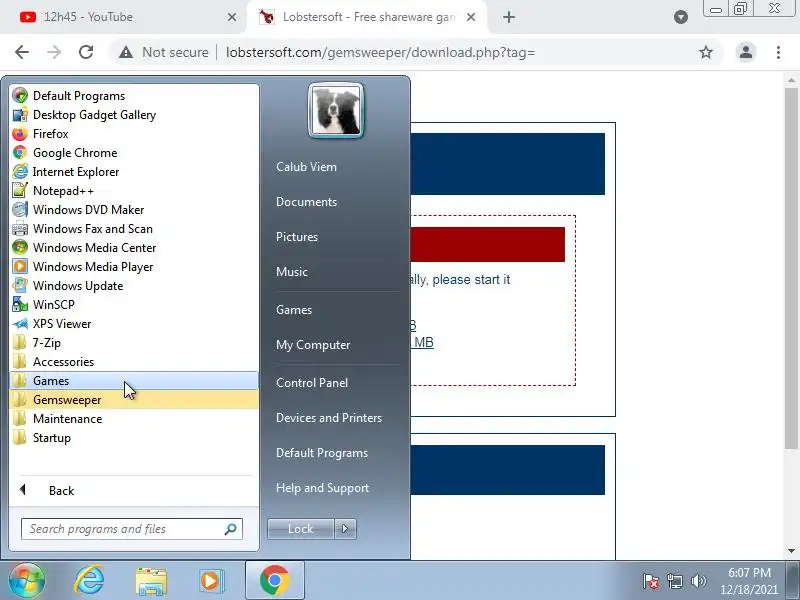Open Internet Explorer from the taskbar
This screenshot has width=800, height=600.
[89, 581]
